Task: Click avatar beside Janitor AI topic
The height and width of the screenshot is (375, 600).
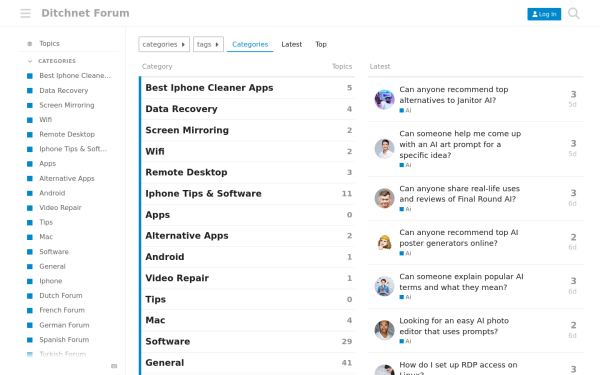Action: coord(384,100)
